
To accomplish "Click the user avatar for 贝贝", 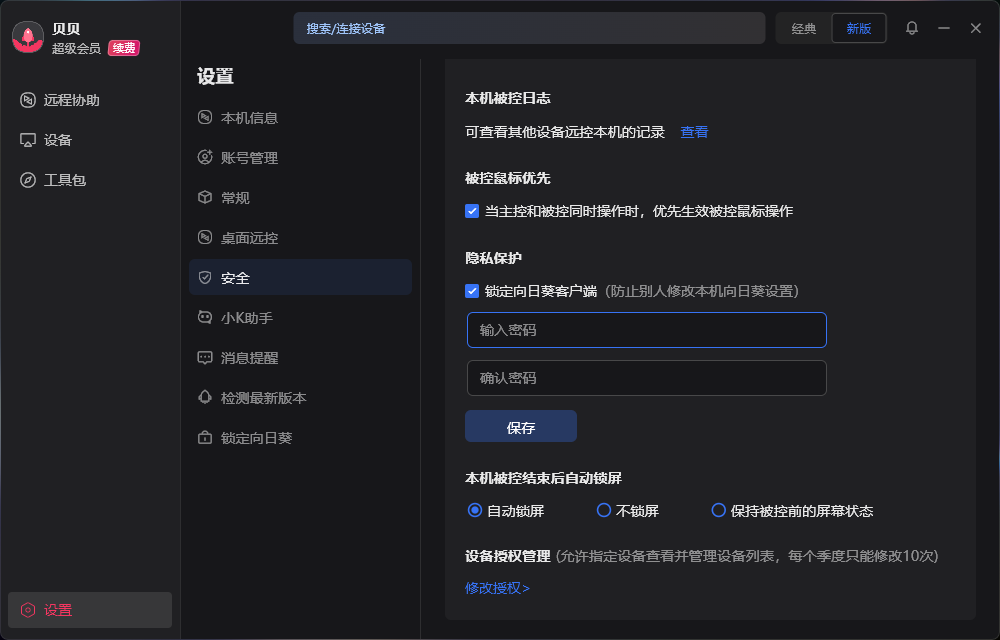I will coord(28,37).
